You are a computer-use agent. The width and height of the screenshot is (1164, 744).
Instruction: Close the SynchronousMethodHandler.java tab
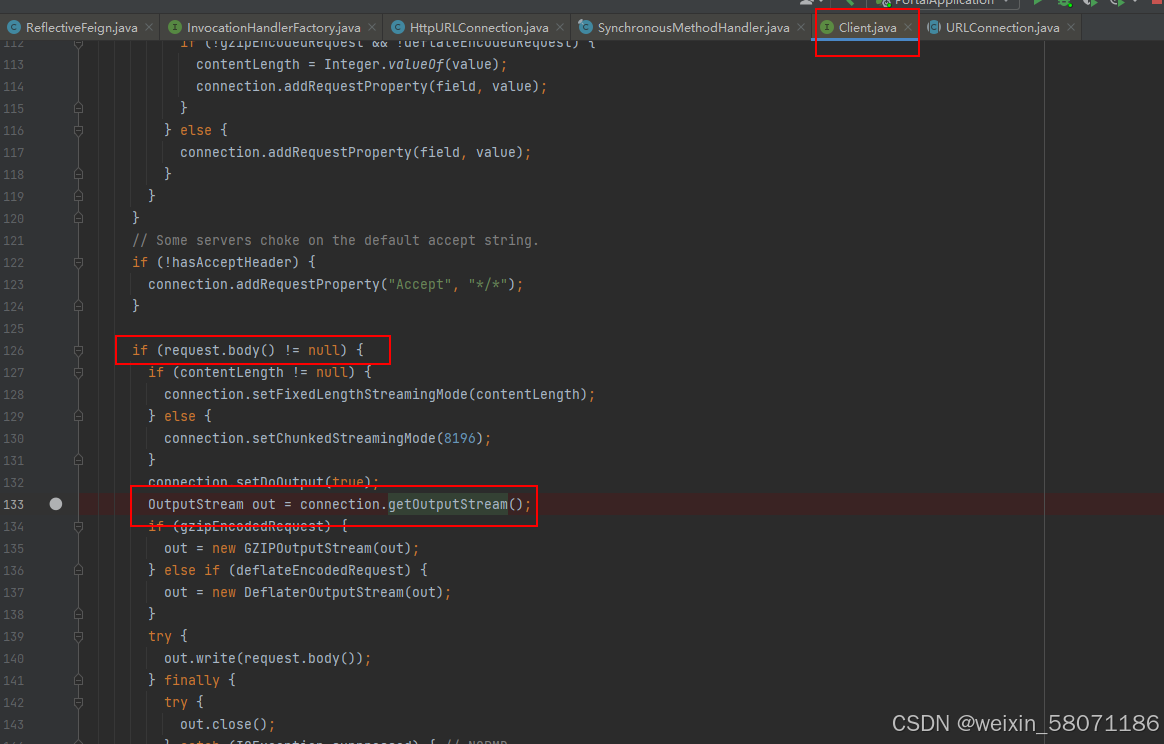coord(800,27)
